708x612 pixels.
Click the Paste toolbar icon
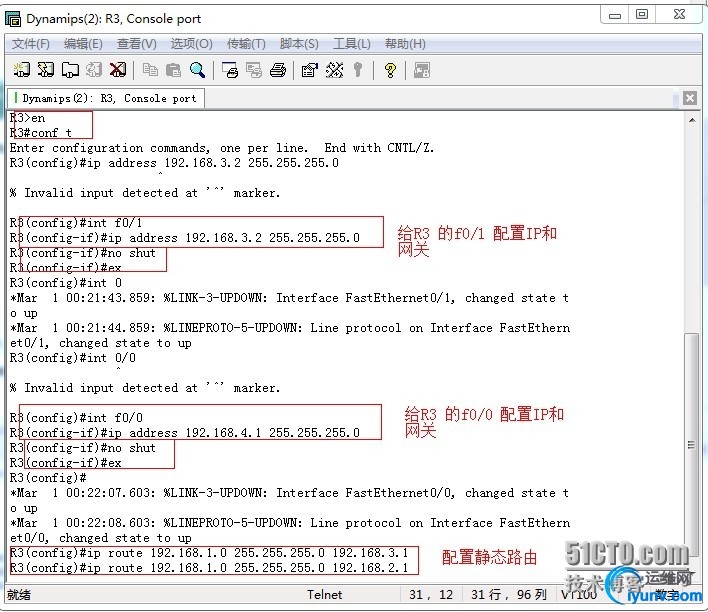173,70
